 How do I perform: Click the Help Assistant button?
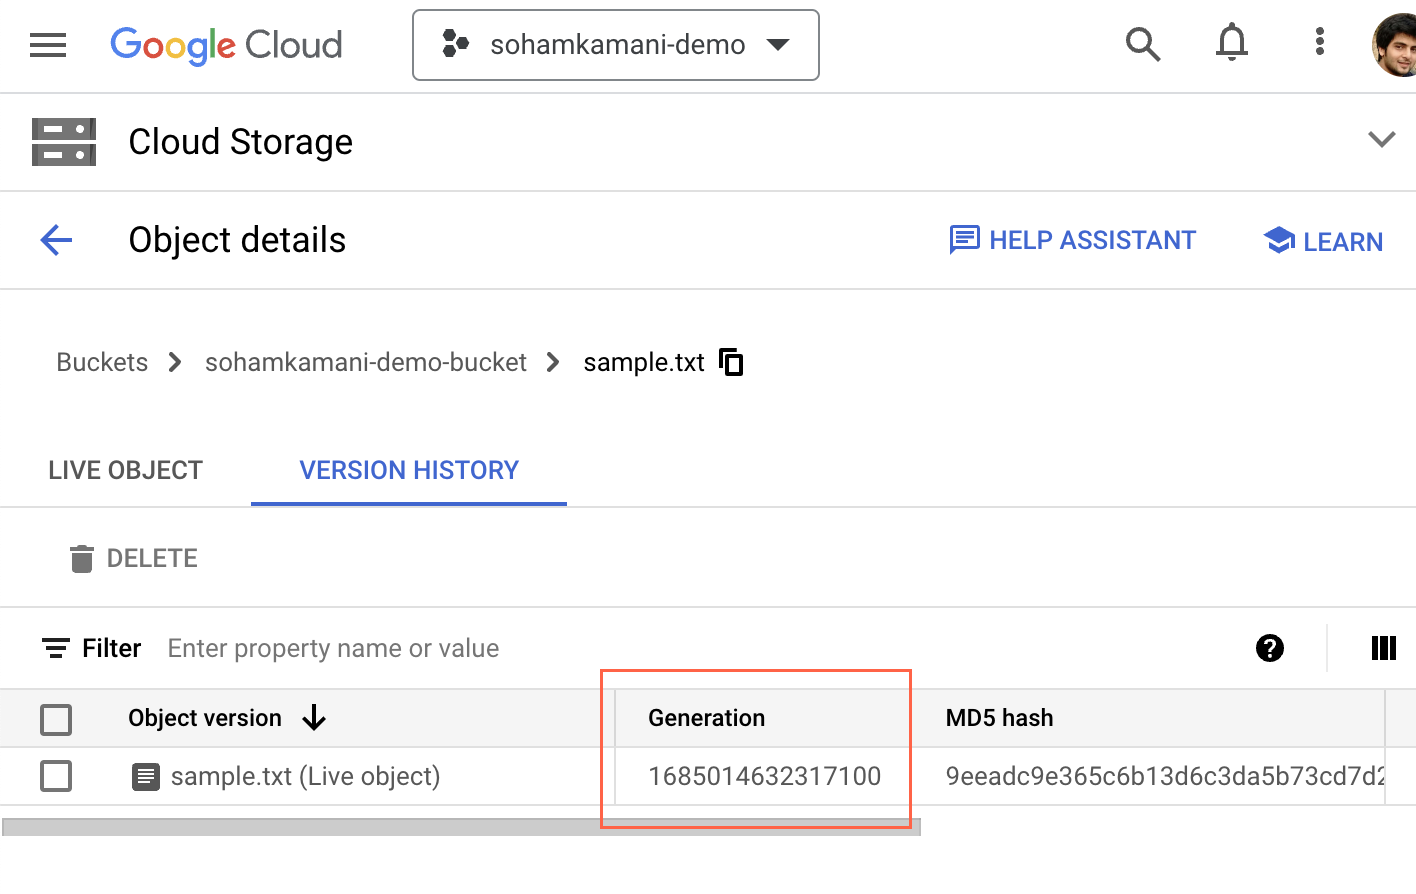coord(1072,240)
